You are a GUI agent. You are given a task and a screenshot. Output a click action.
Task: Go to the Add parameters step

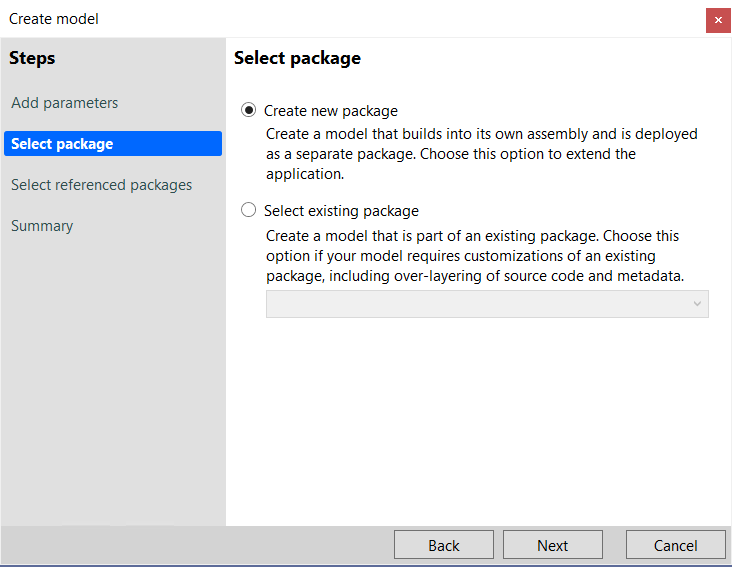64,103
